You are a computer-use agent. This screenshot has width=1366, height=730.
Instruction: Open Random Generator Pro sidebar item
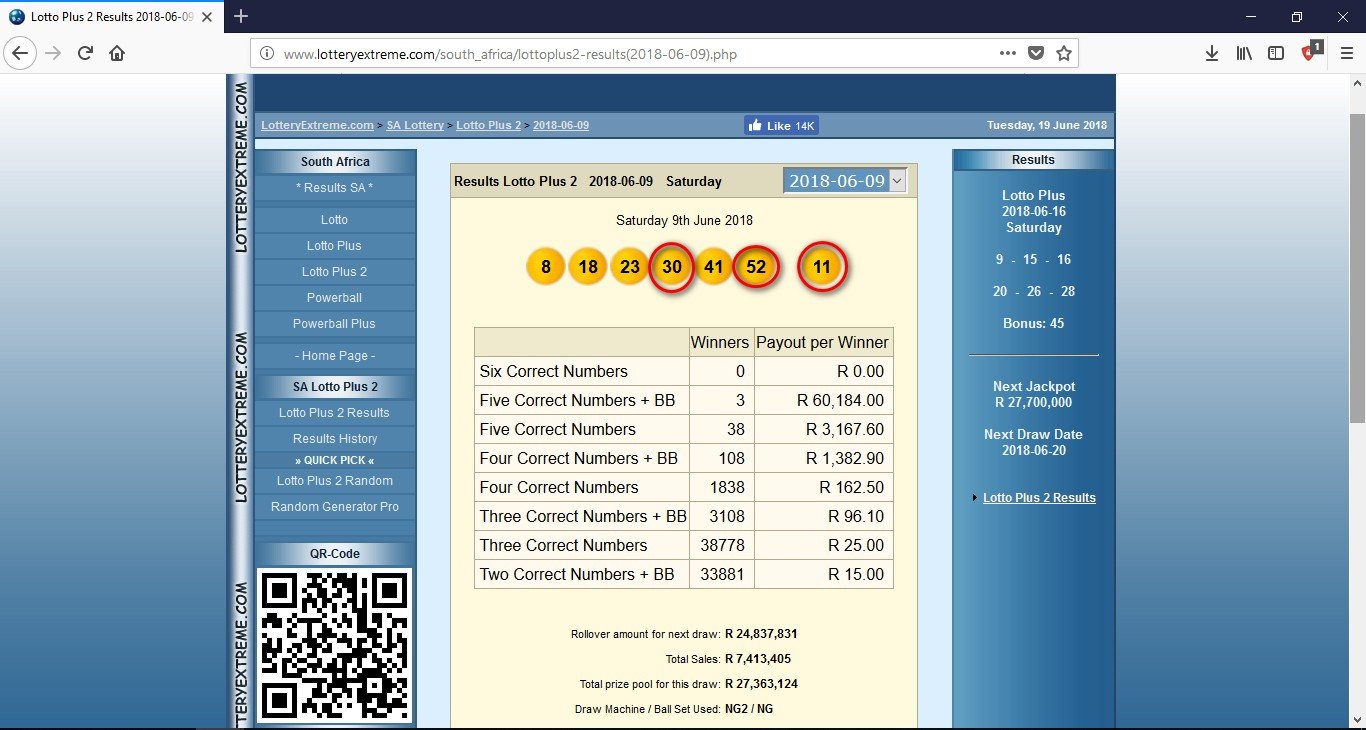(x=335, y=506)
